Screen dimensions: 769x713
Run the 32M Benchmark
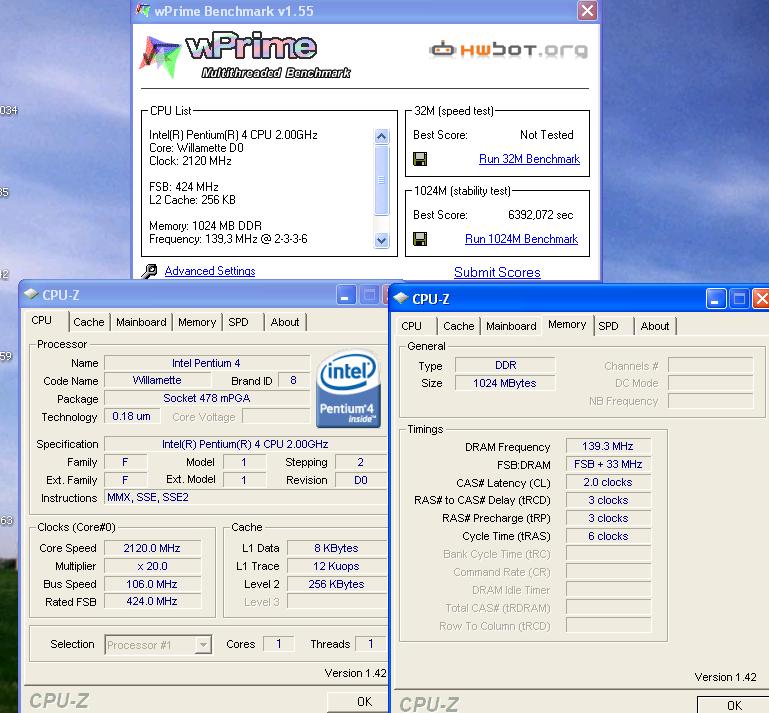[529, 159]
